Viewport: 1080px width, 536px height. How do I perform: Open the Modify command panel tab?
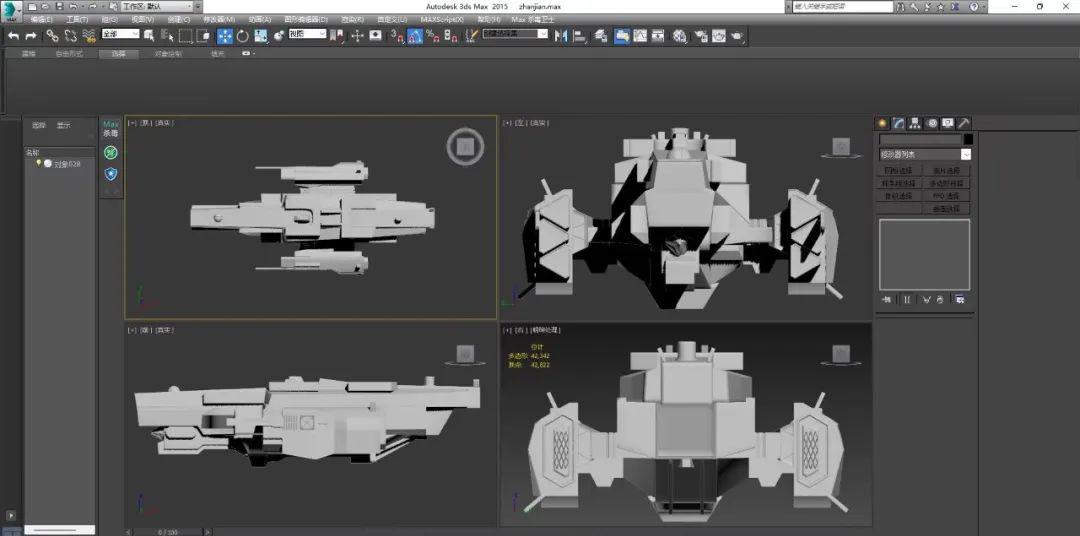tap(898, 123)
